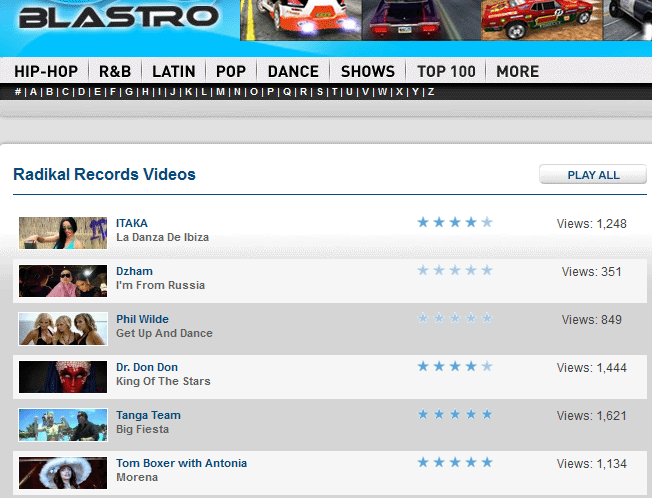Click fourth star for Dr. Don Don

click(x=471, y=367)
